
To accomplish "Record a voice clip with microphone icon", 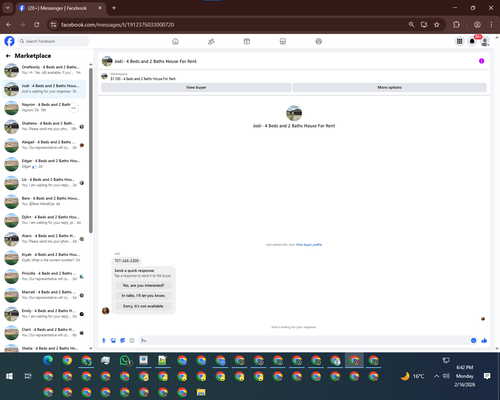I will 104,340.
